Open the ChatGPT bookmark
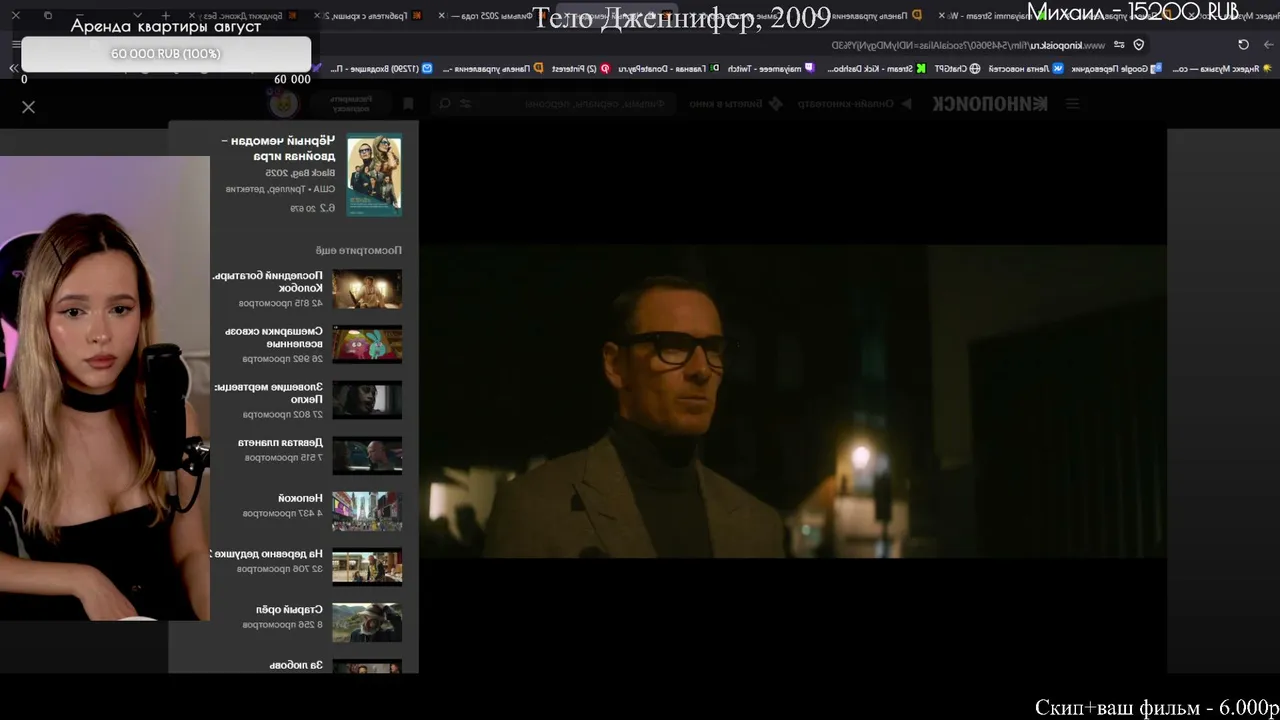This screenshot has height=720, width=1280. (x=959, y=68)
